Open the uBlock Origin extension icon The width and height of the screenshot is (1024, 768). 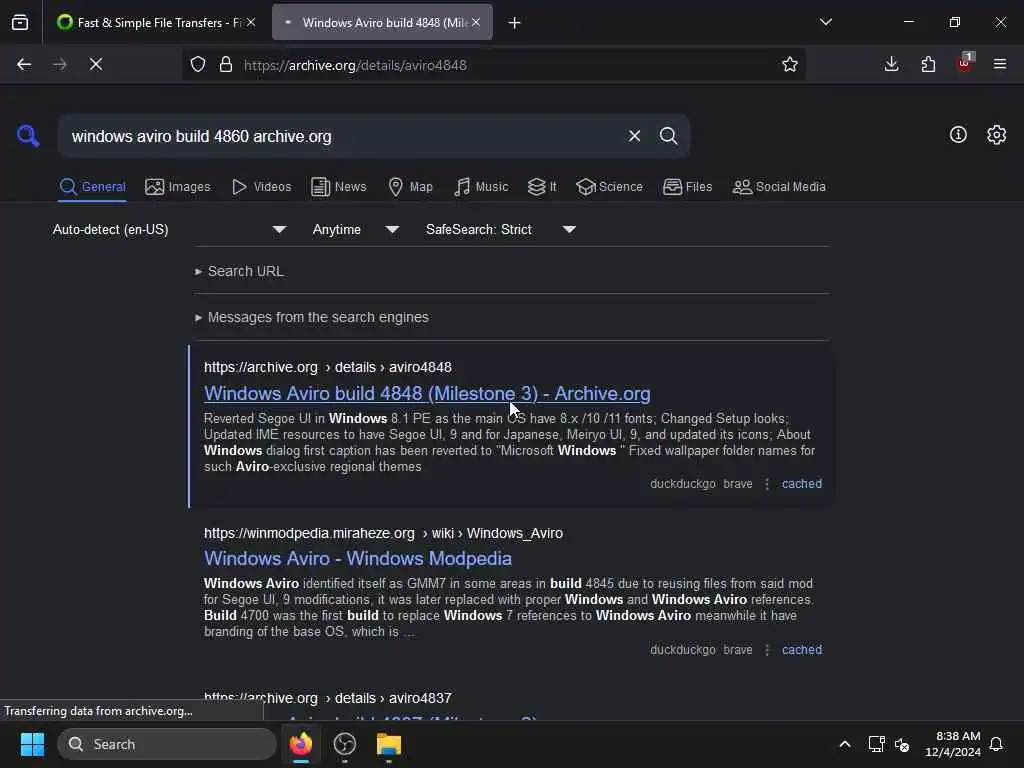tap(965, 63)
